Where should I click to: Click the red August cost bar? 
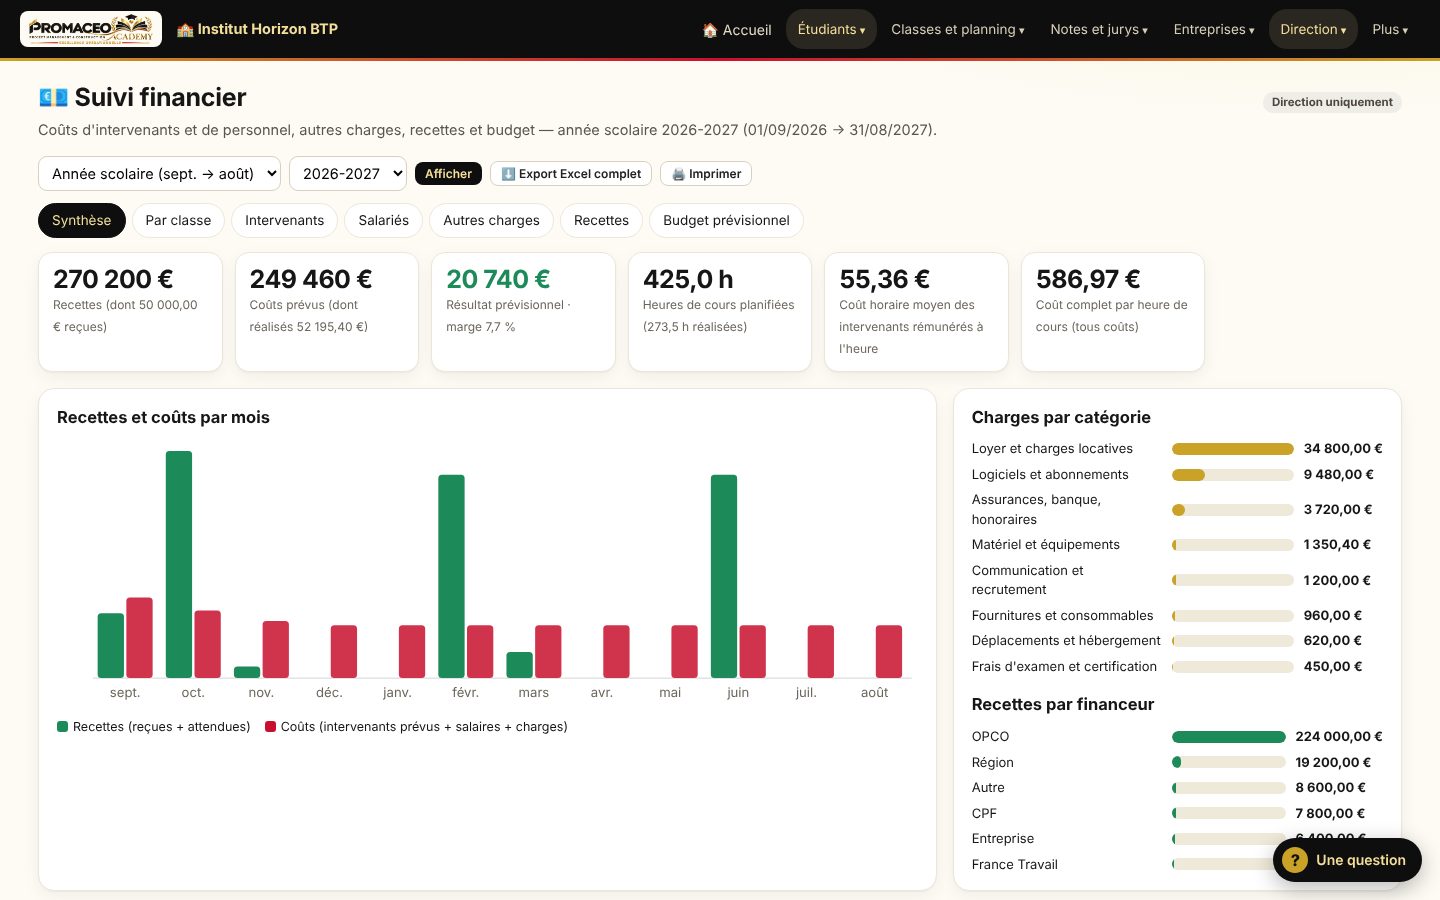click(x=889, y=652)
